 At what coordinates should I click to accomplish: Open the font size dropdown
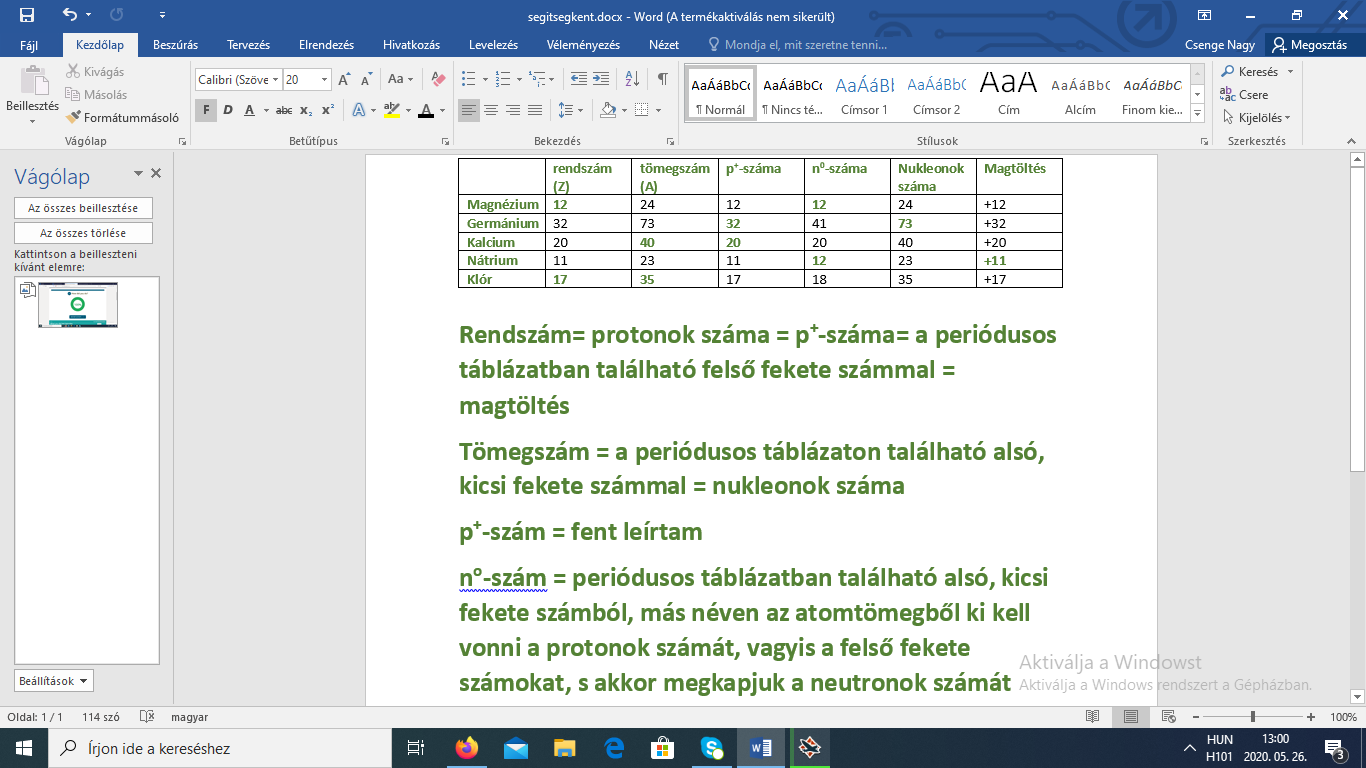tap(324, 79)
